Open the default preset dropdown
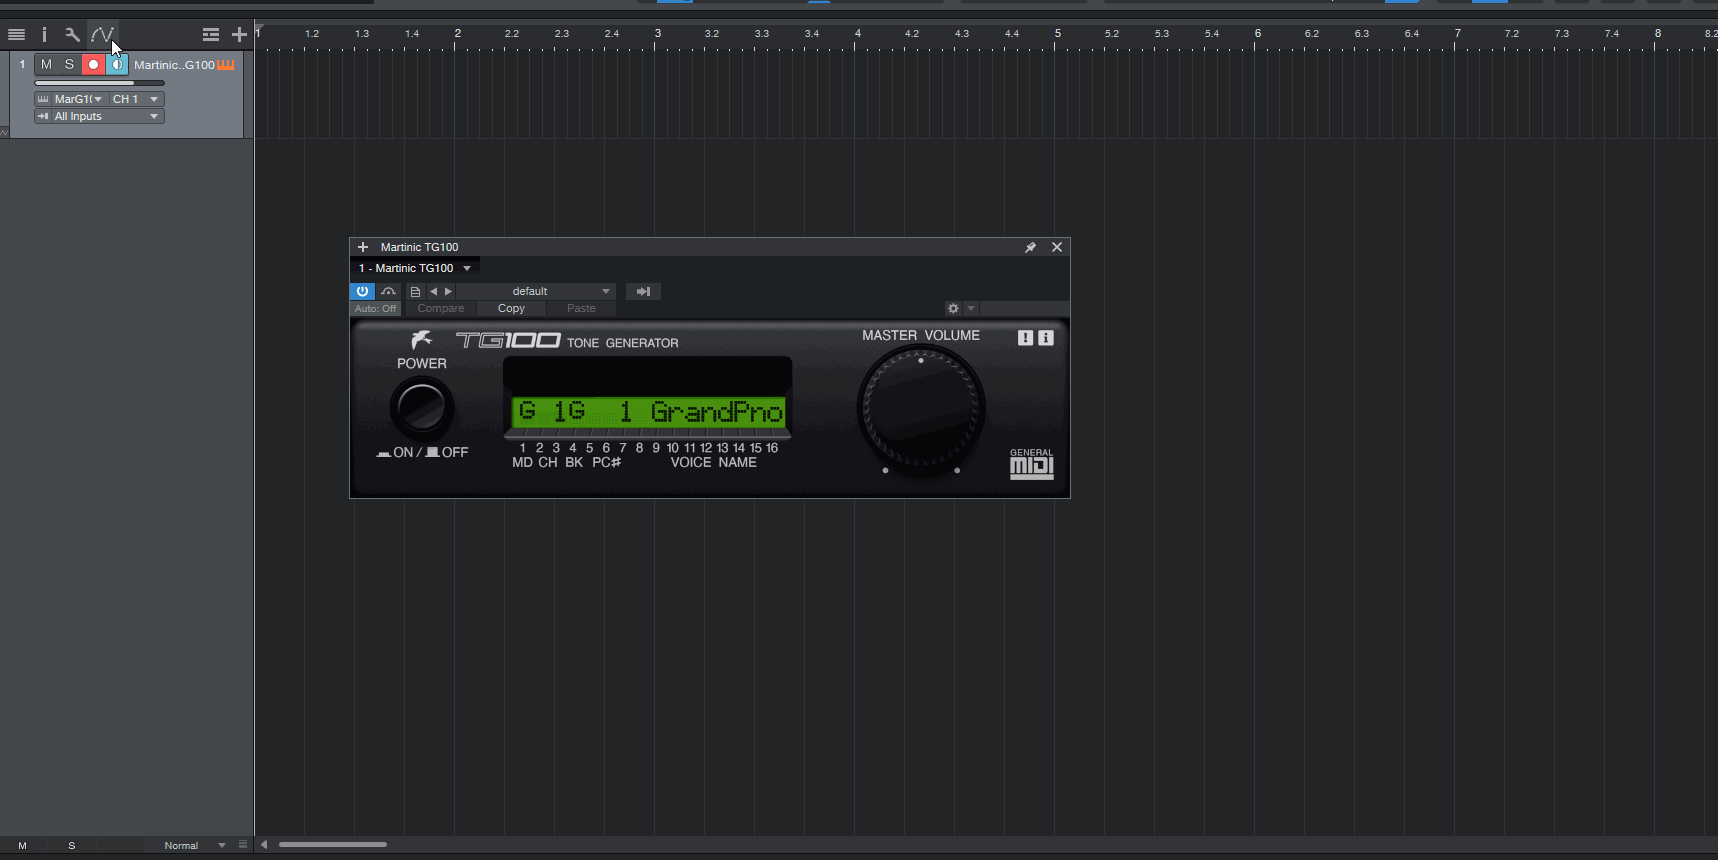1718x860 pixels. pos(537,291)
